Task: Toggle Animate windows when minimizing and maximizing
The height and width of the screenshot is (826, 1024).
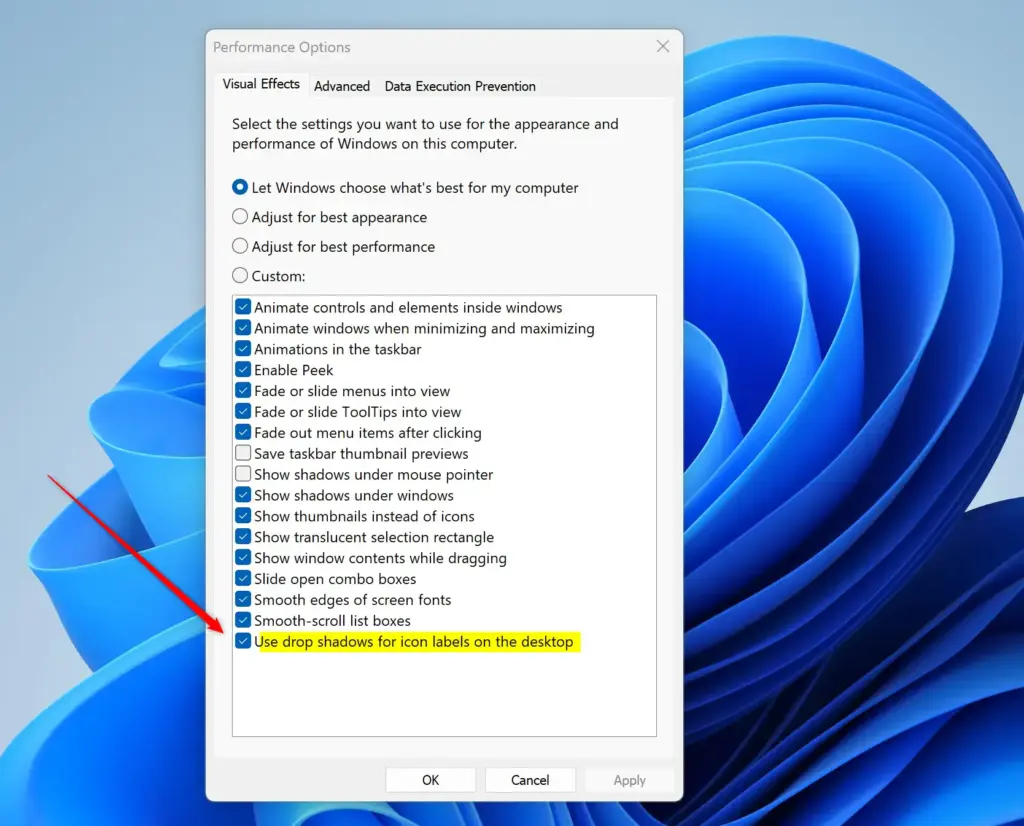Action: click(x=243, y=328)
